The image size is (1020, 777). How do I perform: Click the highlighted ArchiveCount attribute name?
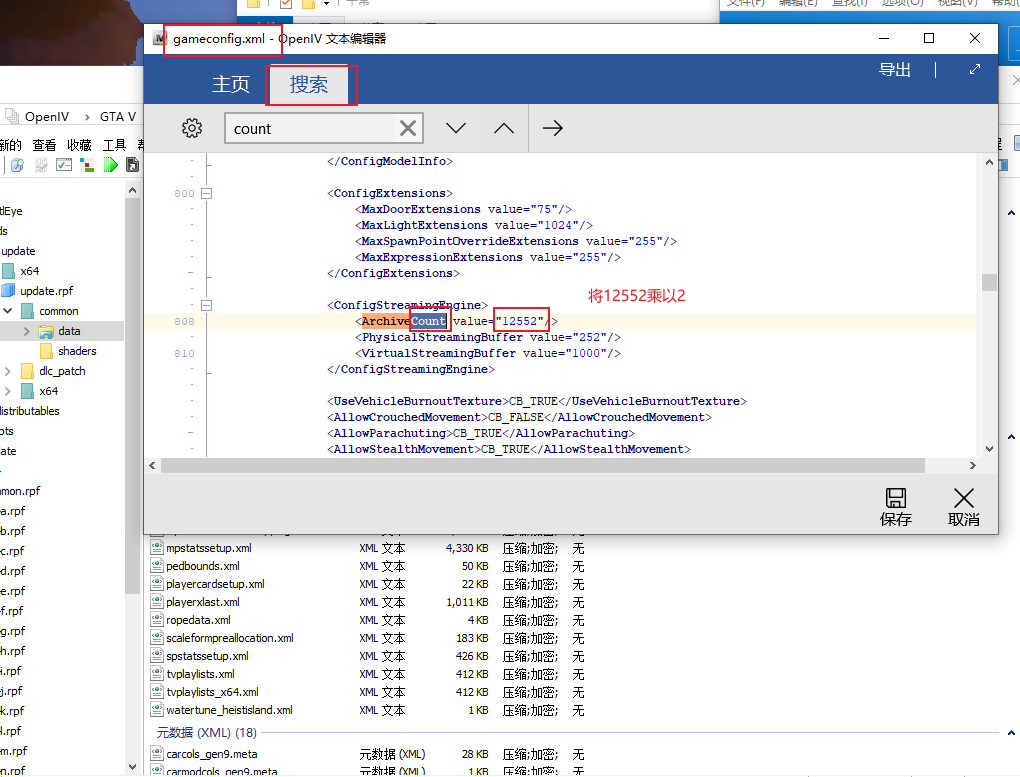pos(404,321)
